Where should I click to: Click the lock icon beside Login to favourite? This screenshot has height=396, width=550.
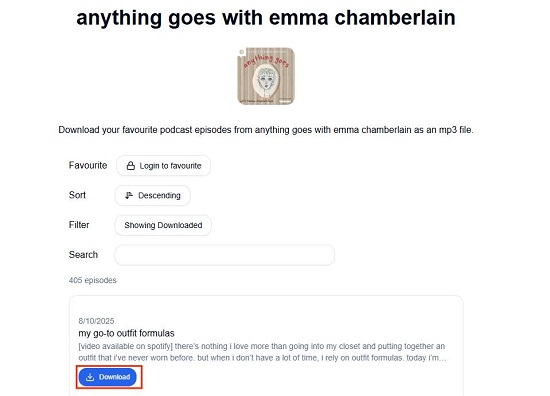pyautogui.click(x=130, y=166)
